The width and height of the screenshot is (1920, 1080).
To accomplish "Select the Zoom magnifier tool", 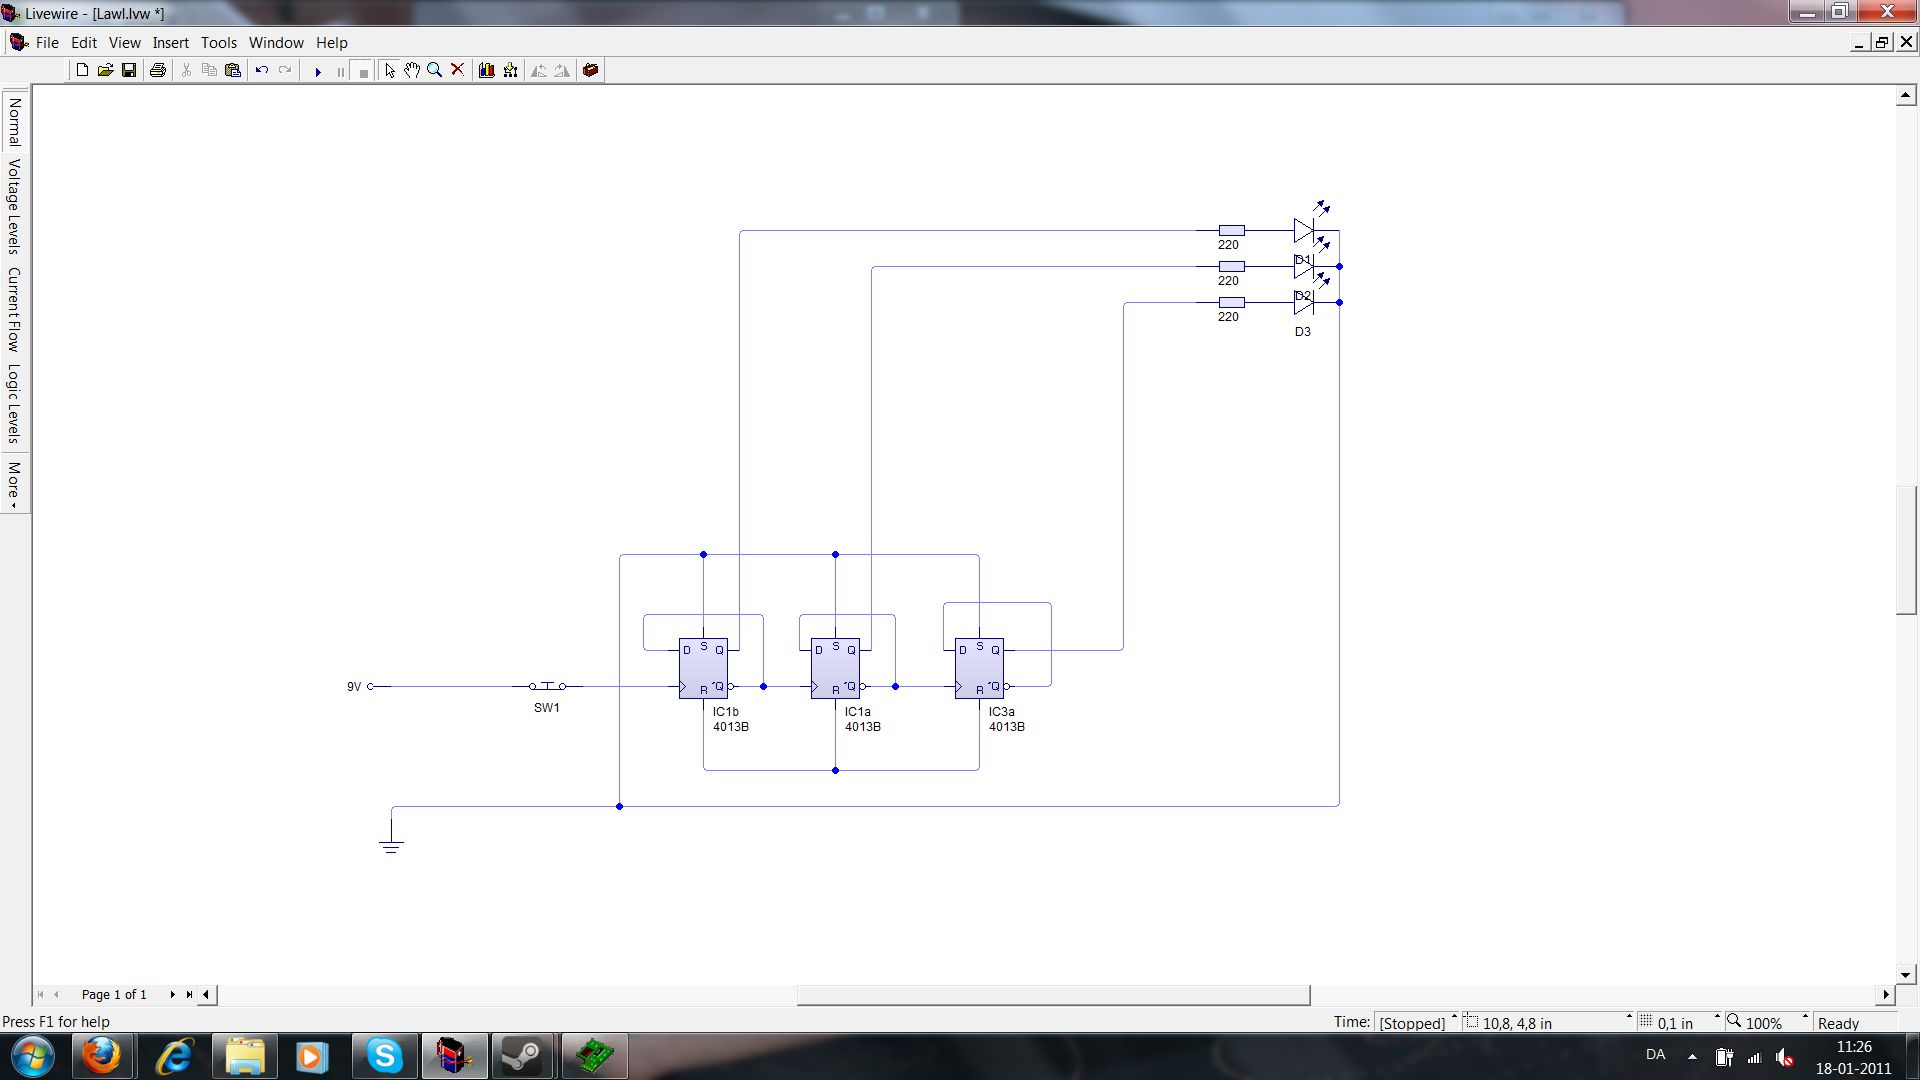I will [x=435, y=70].
